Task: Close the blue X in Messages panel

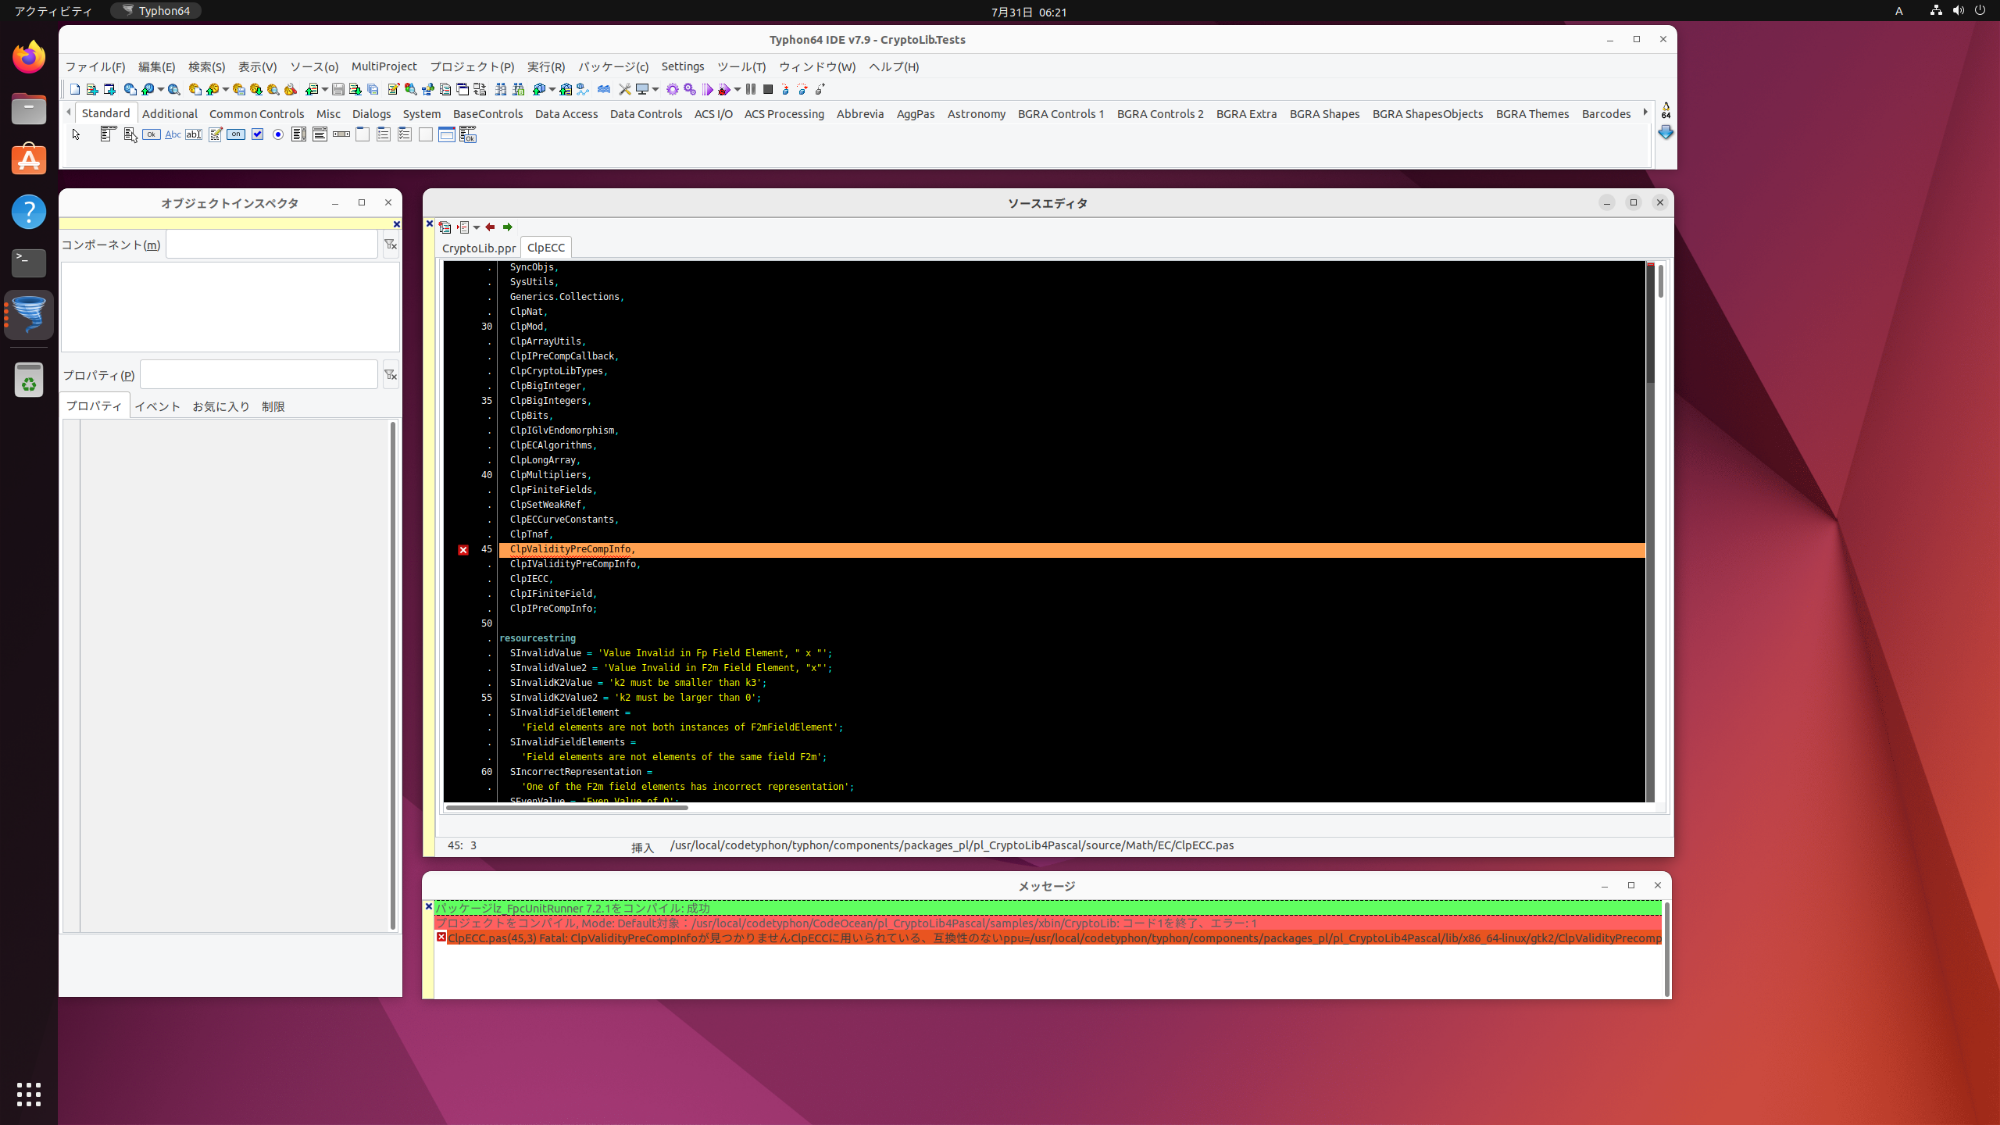Action: 429,907
